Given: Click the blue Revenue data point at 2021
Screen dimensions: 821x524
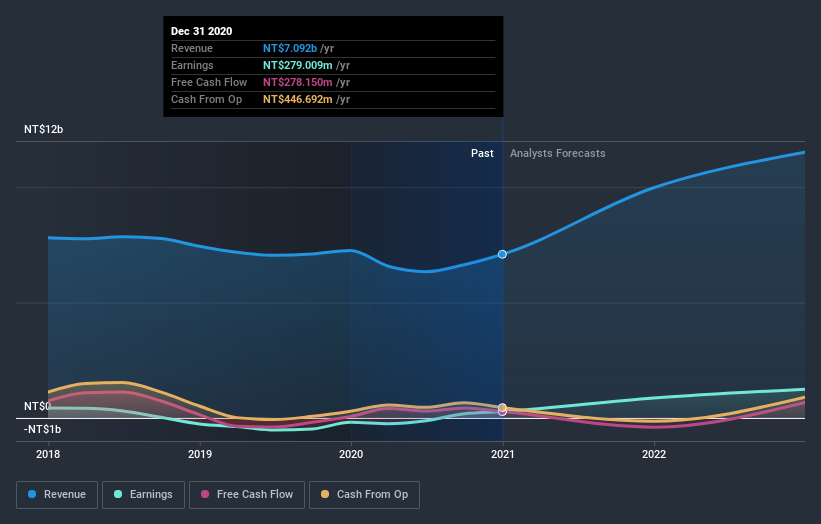Looking at the screenshot, I should (502, 254).
